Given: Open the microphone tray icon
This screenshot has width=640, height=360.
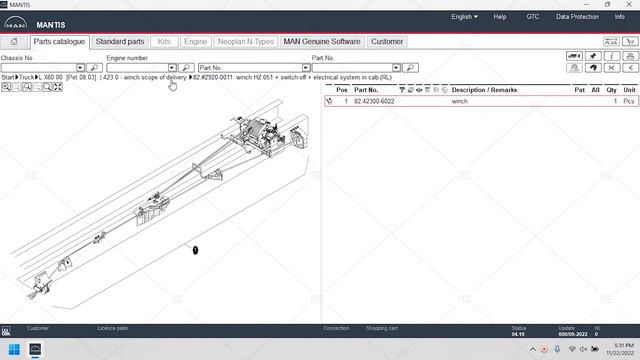Looking at the screenshot, I should point(557,349).
